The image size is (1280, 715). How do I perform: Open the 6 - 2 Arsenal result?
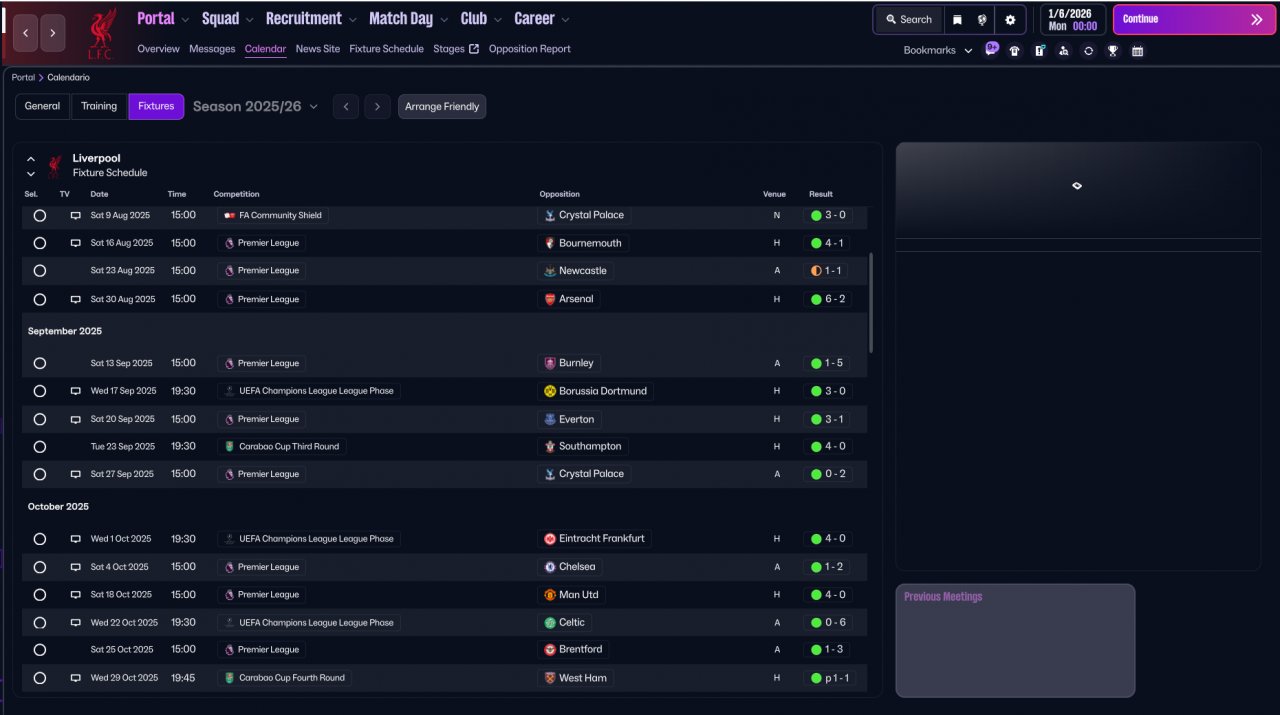(827, 299)
